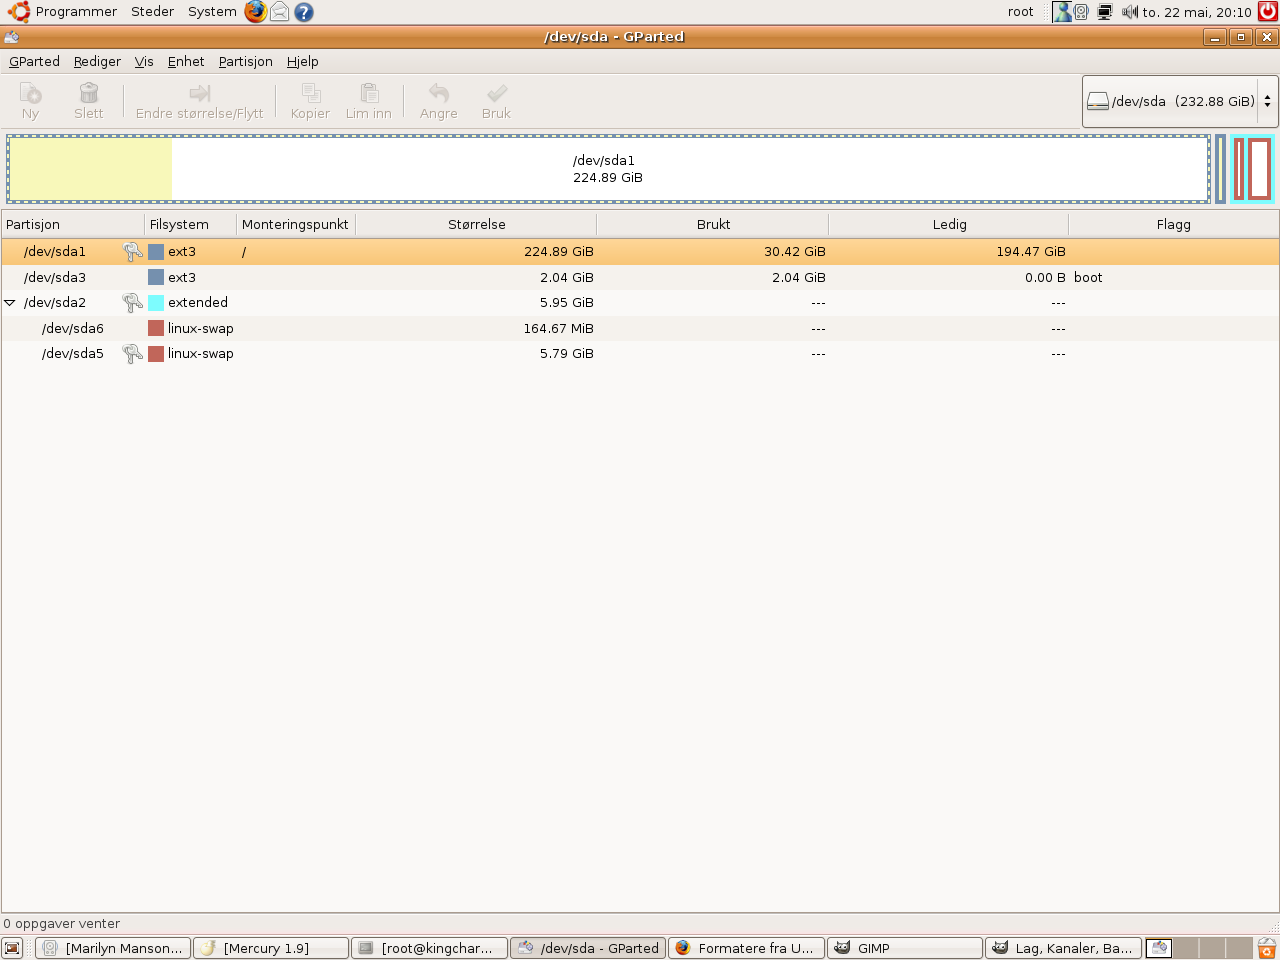Click the workspace switcher's first workspace
1280x960 pixels.
tap(1159, 948)
